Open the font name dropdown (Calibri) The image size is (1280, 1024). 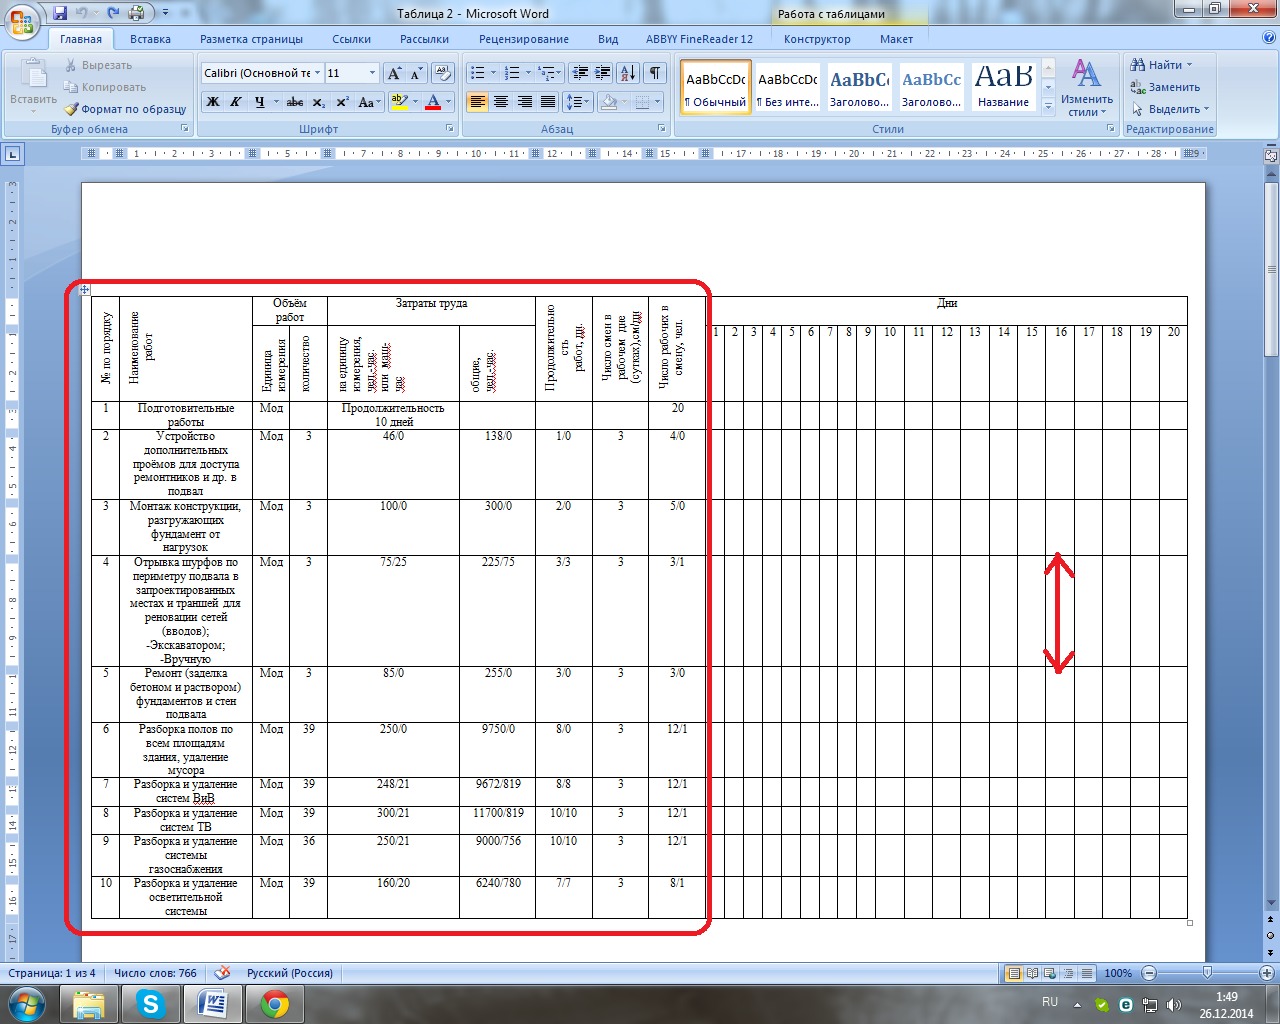(x=318, y=73)
